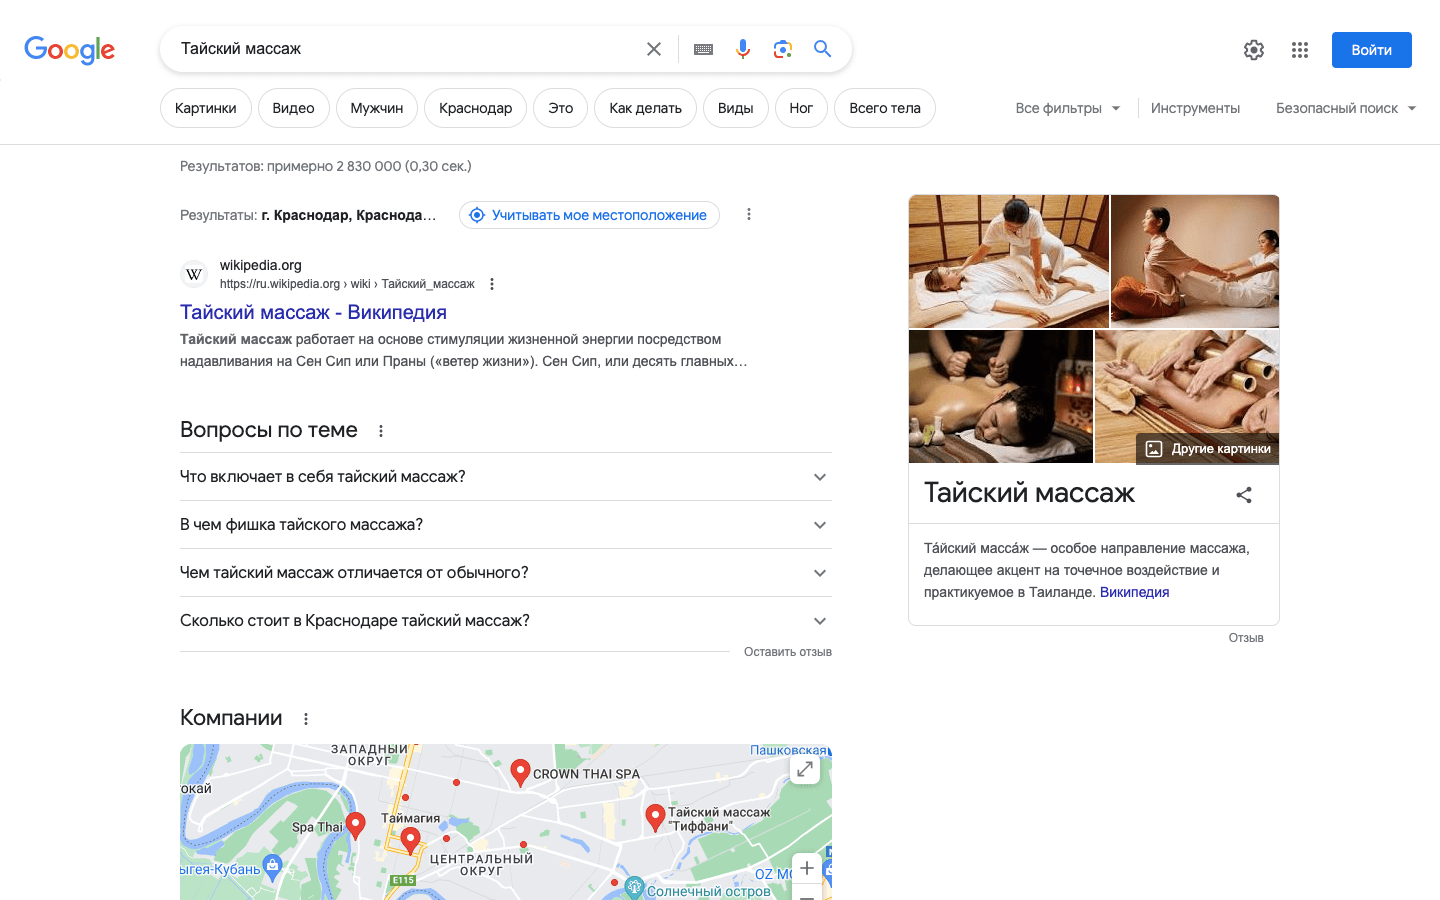
Task: Click the blue magnifier search button
Action: click(822, 49)
